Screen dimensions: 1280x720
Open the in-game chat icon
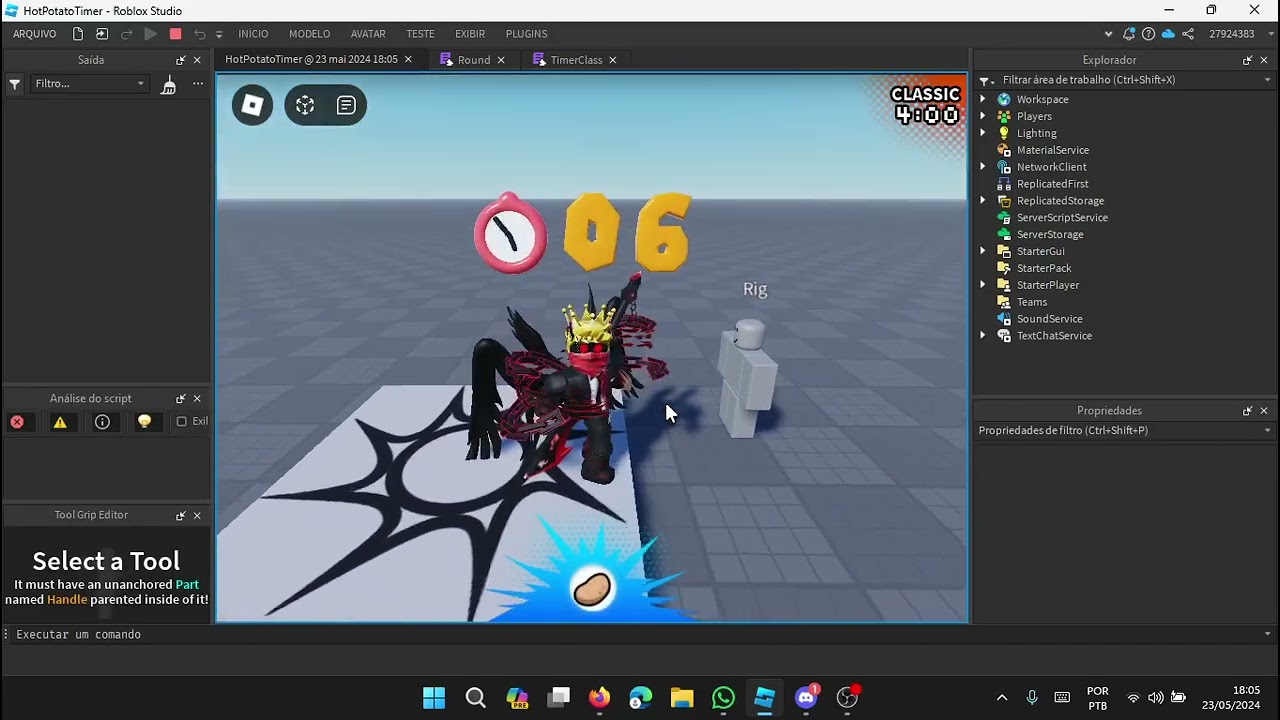pos(346,105)
